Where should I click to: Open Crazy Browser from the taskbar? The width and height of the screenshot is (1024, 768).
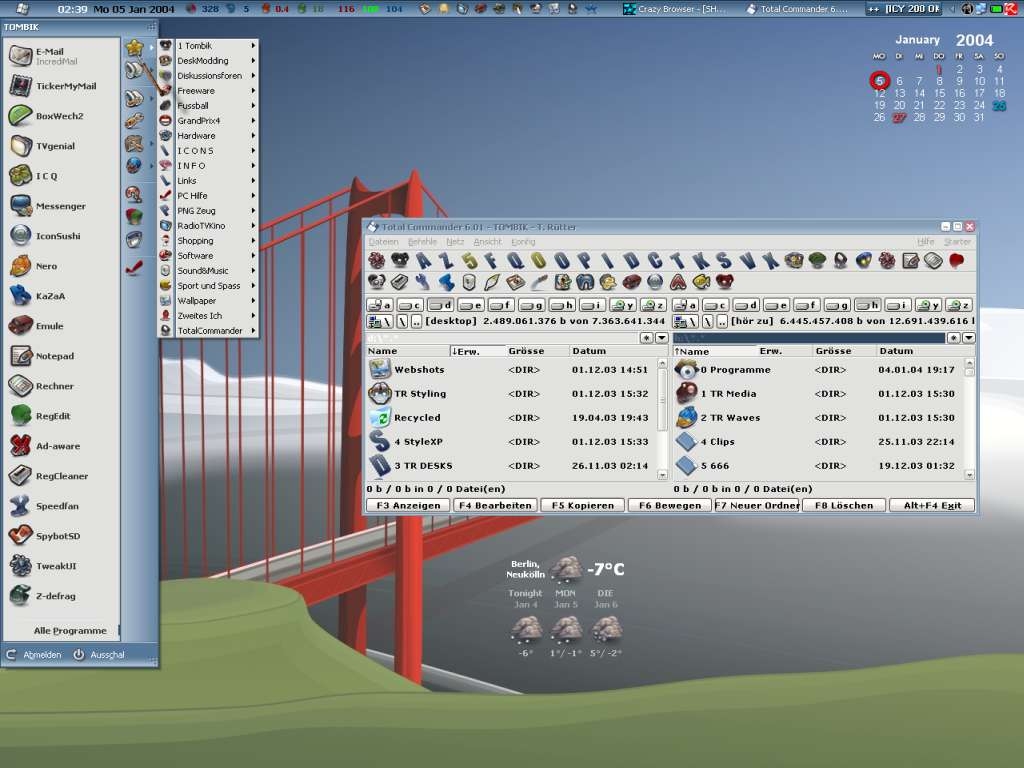point(675,9)
